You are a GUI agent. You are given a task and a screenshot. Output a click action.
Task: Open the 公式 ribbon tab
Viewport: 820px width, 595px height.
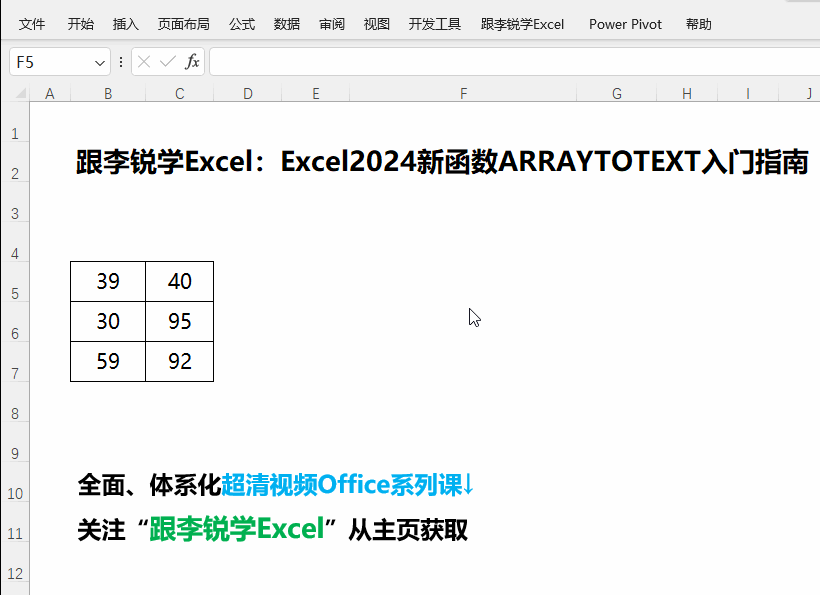[x=242, y=24]
